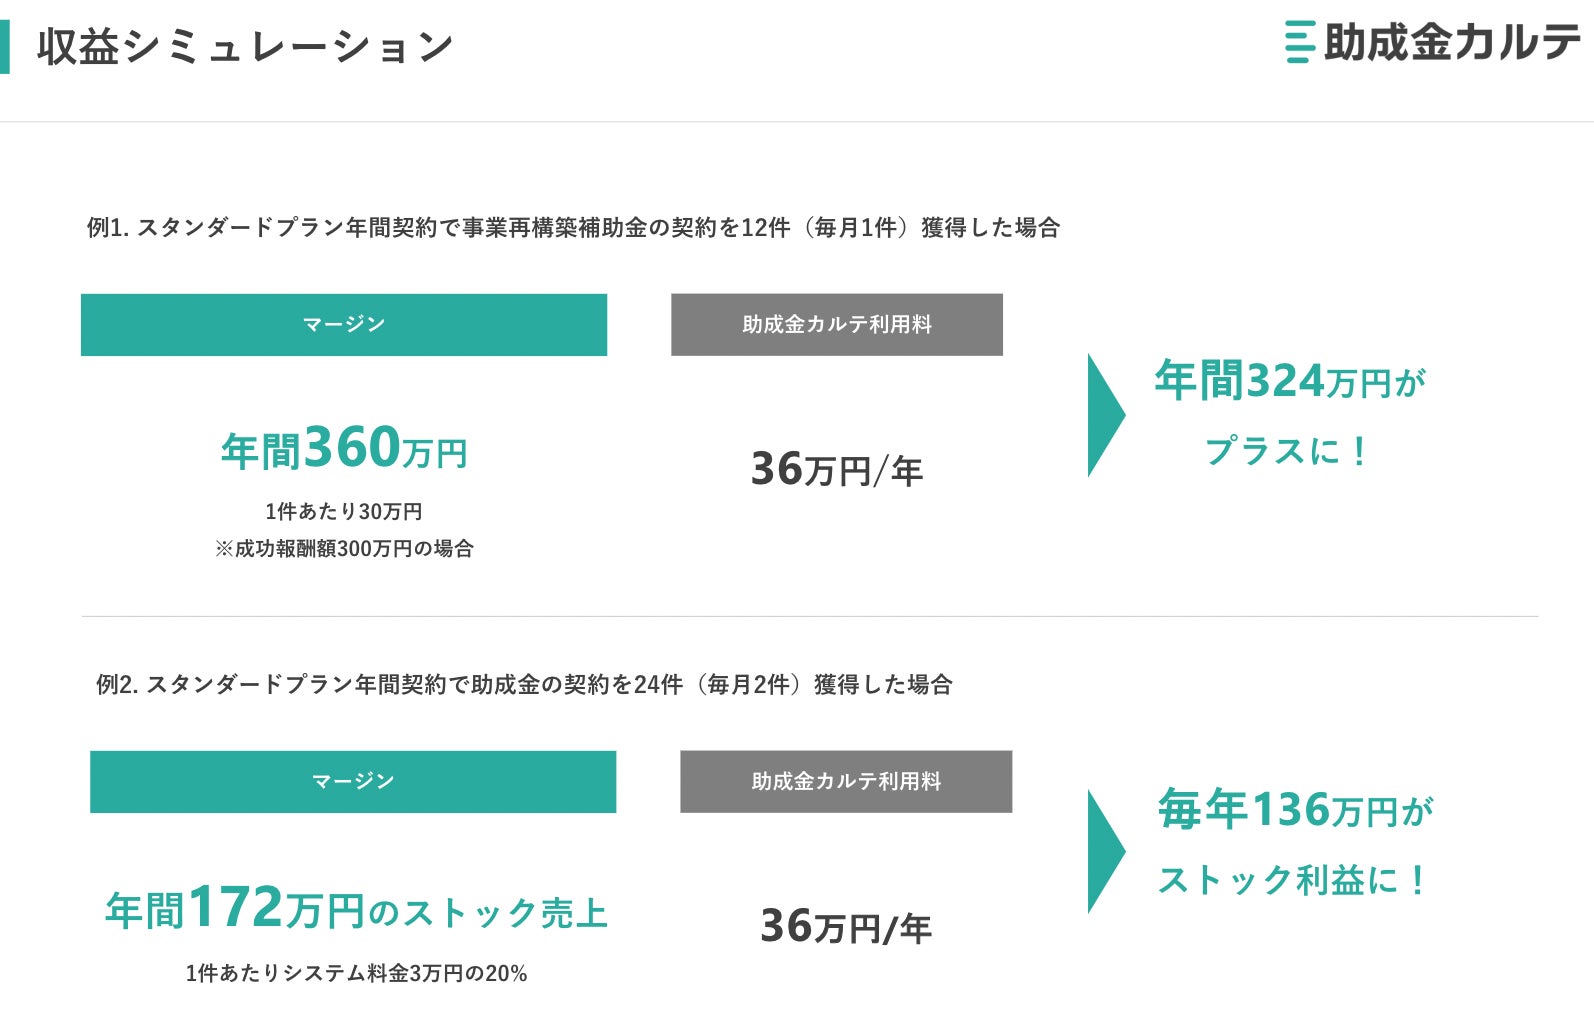Screen dimensions: 1594x1012
Task: Click the example 2 description heading
Action: [x=523, y=685]
